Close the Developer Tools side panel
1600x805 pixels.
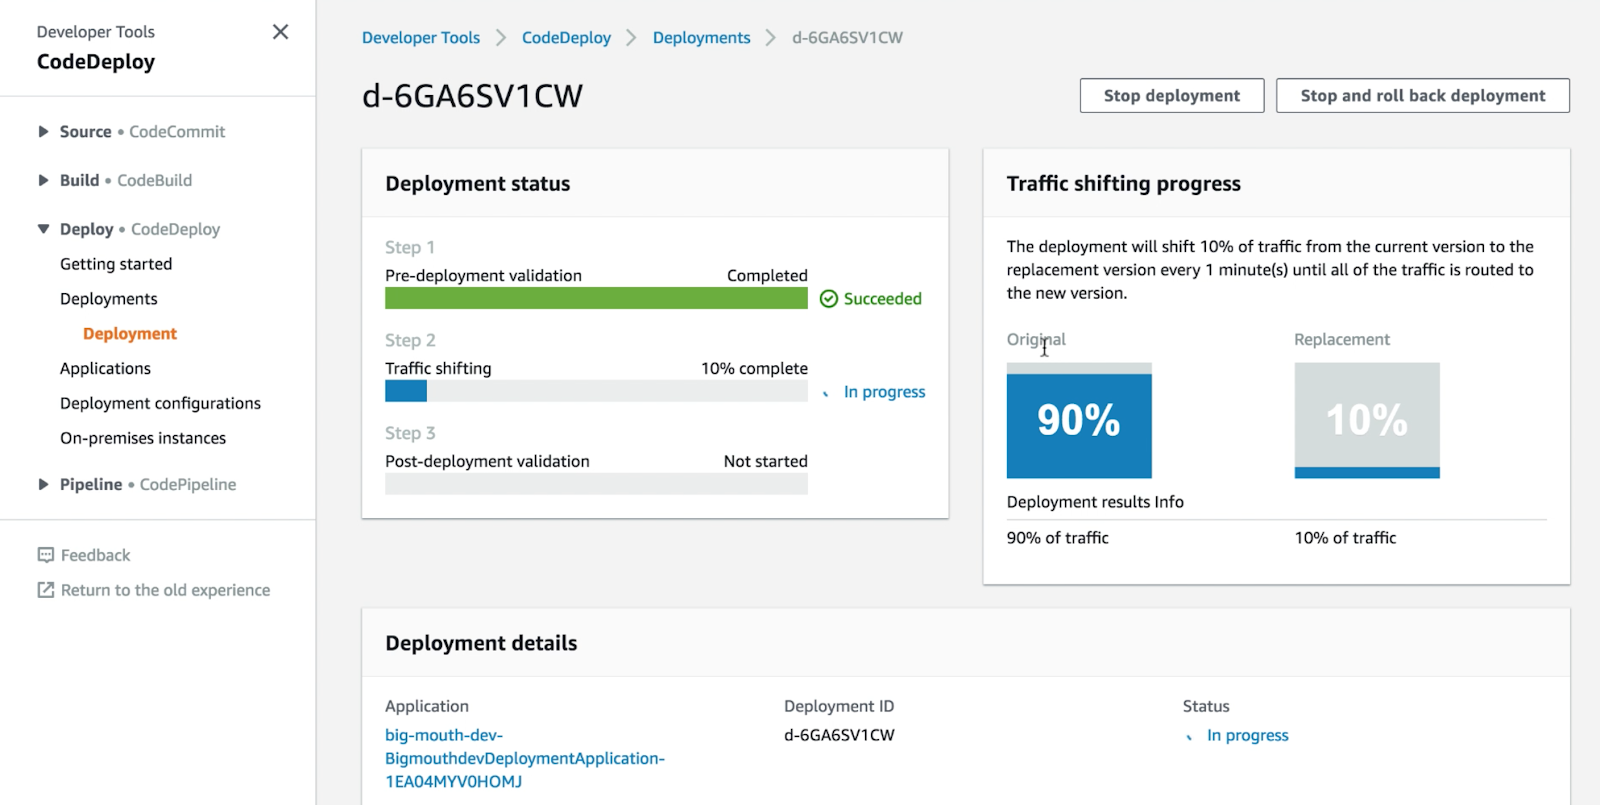(280, 32)
